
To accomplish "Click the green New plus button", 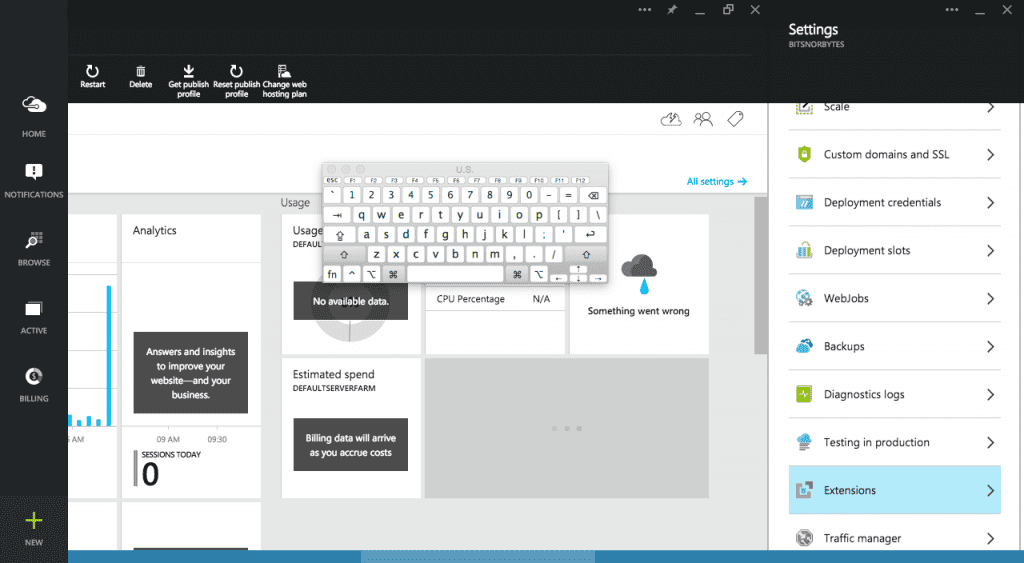I will point(34,521).
